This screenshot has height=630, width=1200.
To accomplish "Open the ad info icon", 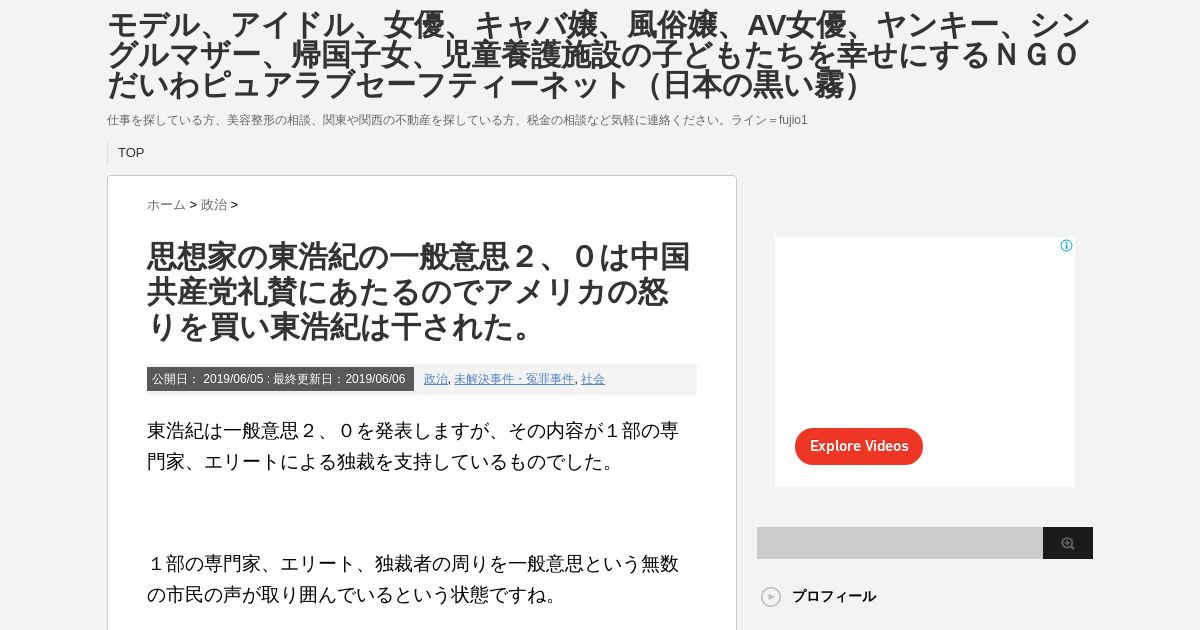I will (x=1066, y=246).
